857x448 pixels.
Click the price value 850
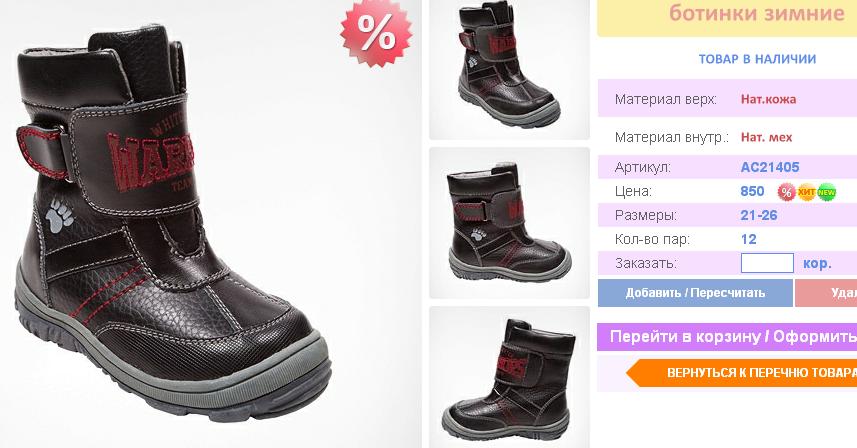pyautogui.click(x=752, y=191)
